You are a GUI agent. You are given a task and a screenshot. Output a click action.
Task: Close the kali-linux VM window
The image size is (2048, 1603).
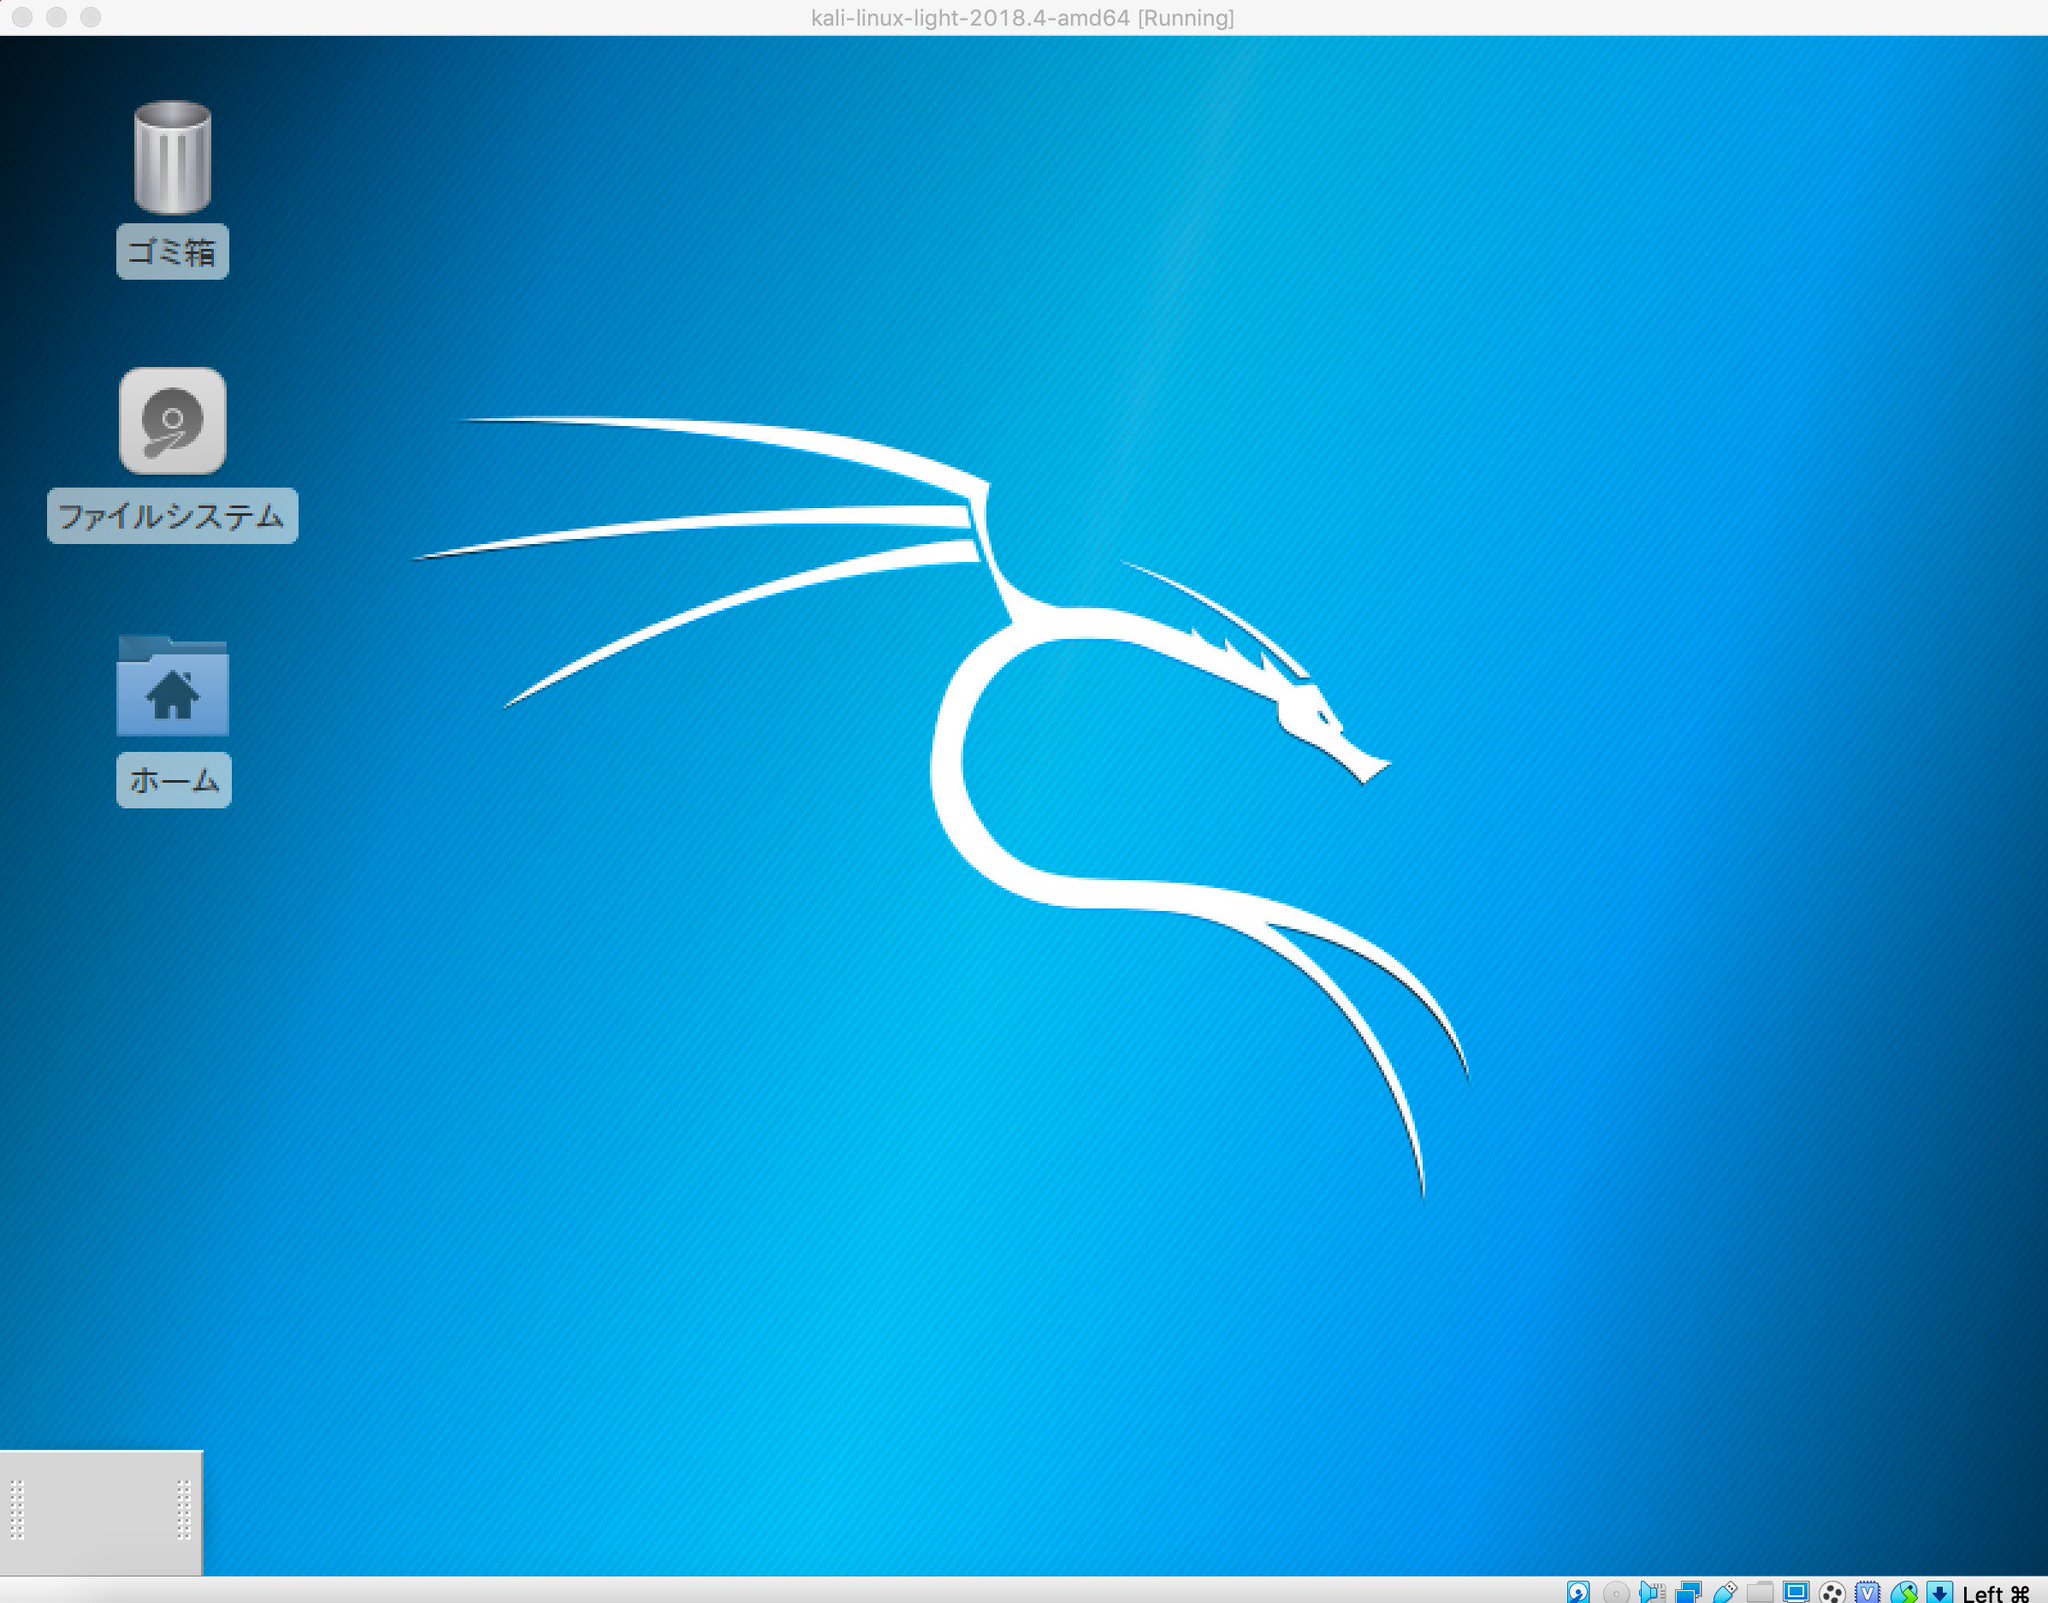[x=22, y=17]
